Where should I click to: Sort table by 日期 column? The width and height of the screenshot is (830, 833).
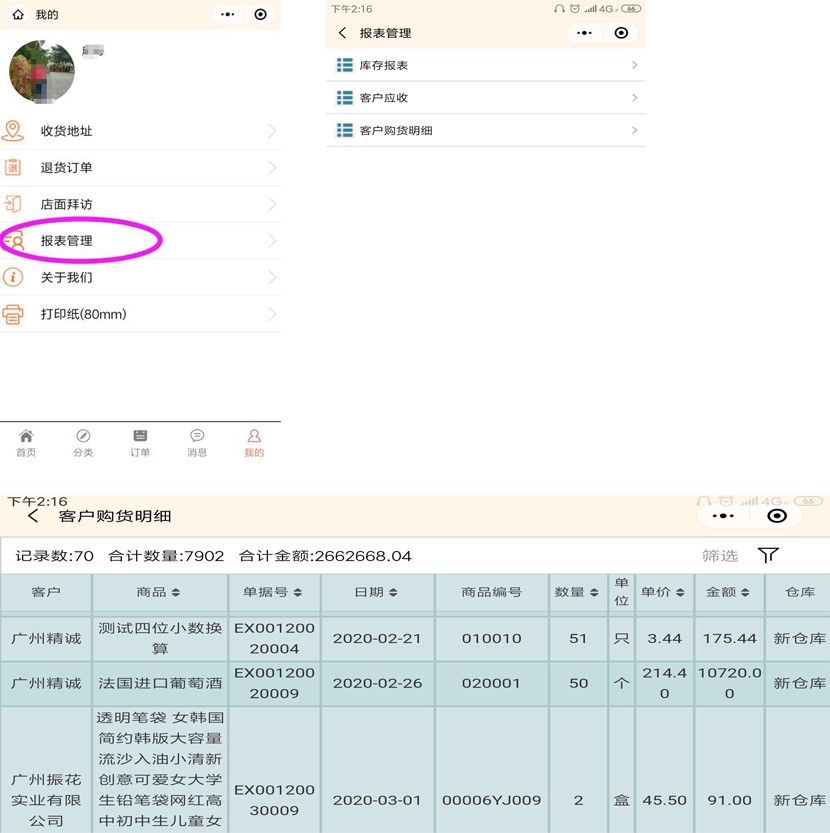coord(376,592)
